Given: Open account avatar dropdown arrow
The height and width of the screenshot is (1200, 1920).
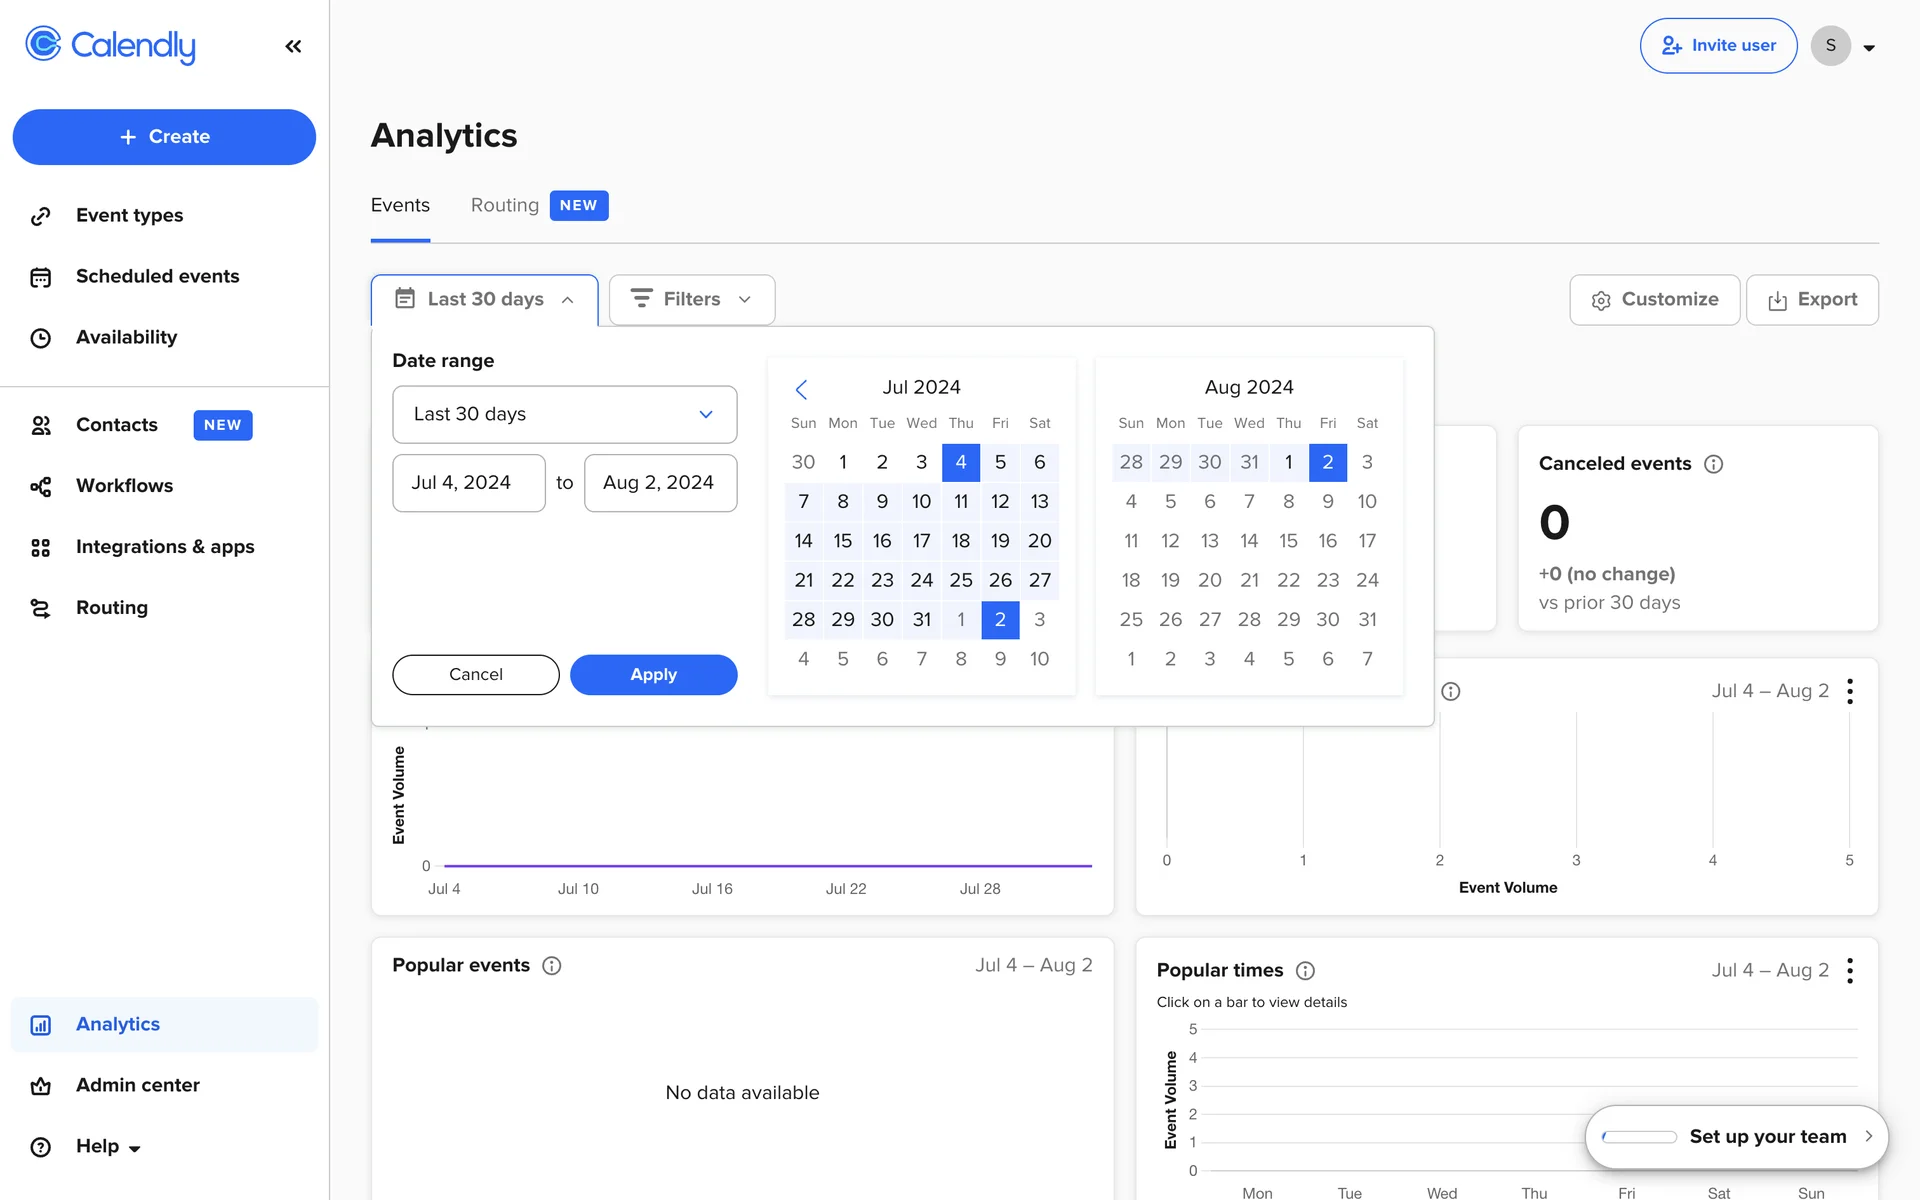Looking at the screenshot, I should (1869, 47).
